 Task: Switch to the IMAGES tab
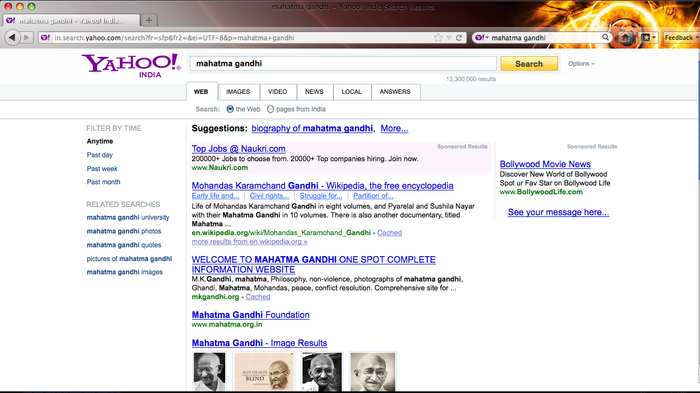coord(238,92)
